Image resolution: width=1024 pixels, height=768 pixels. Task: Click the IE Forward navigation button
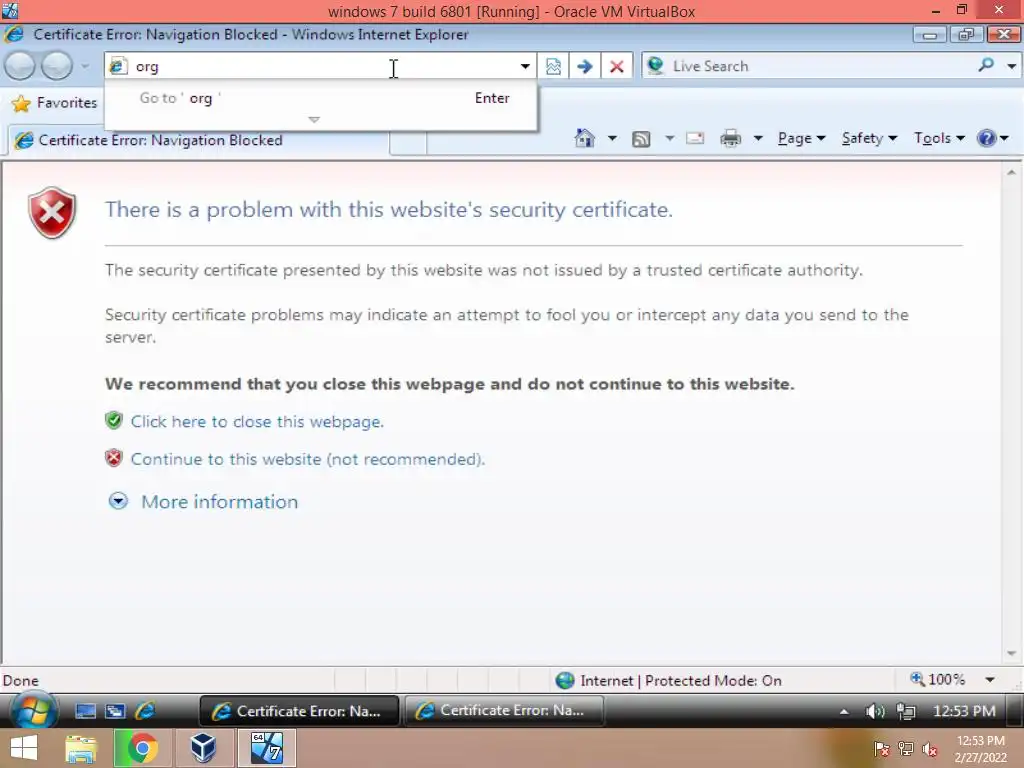coord(57,66)
